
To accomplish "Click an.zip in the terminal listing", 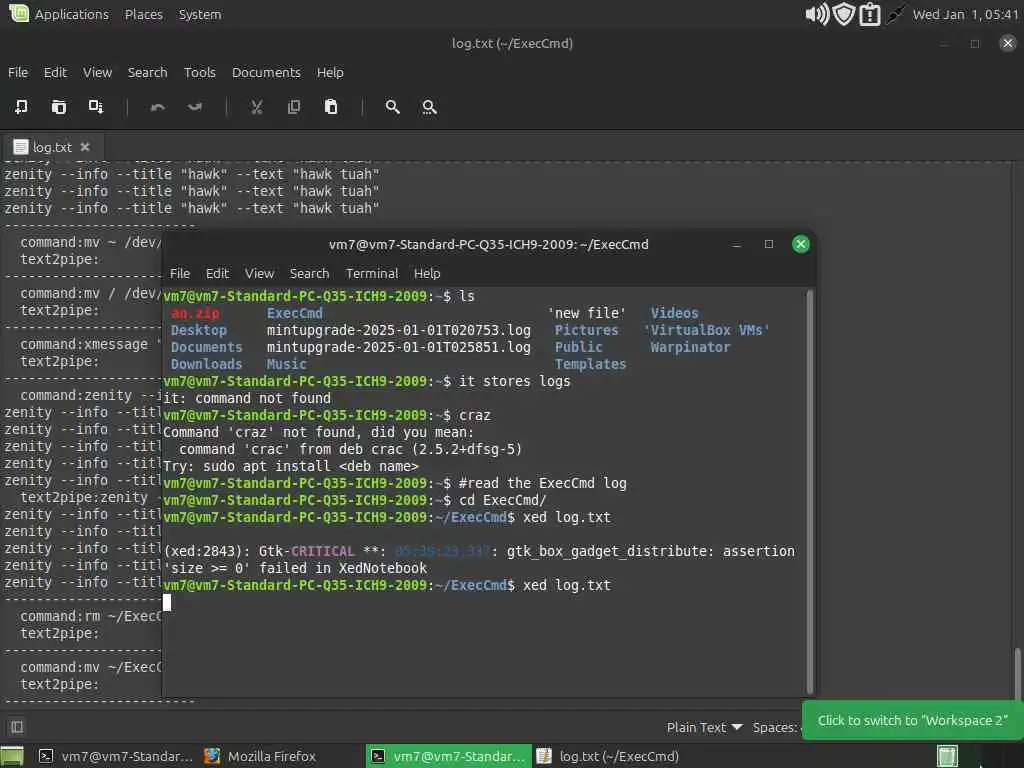I will click(195, 313).
